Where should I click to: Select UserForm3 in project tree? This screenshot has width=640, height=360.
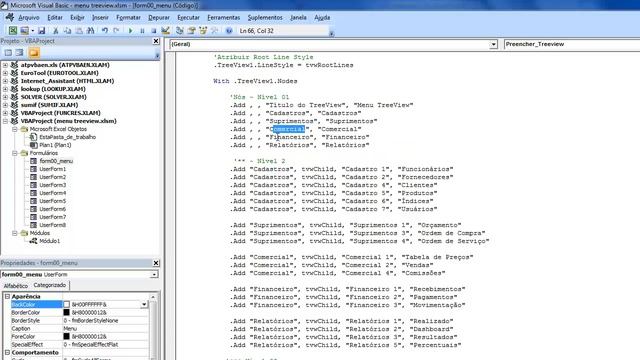(x=53, y=185)
